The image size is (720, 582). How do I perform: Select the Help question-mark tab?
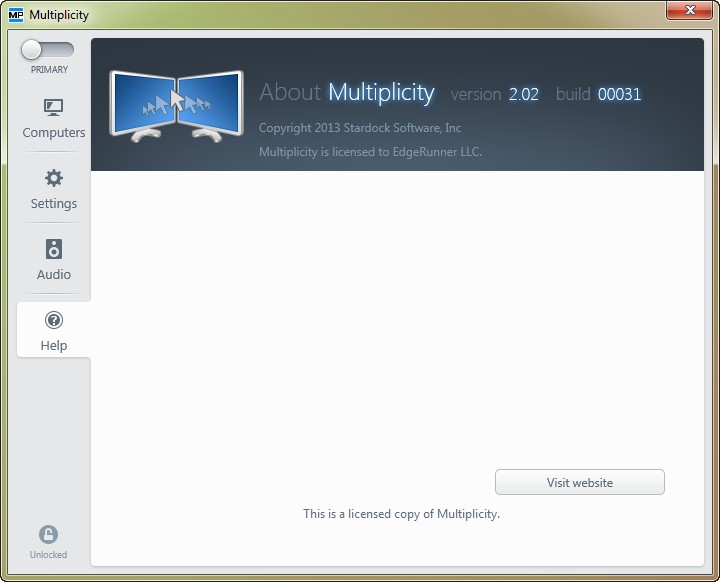pyautogui.click(x=54, y=330)
